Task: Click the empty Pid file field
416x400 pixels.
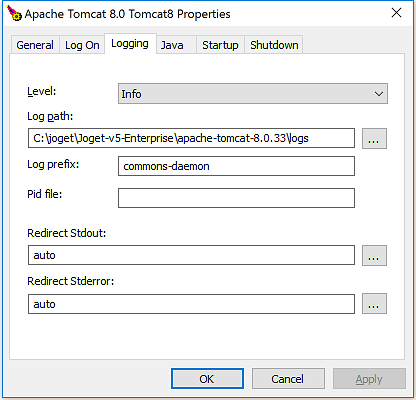Action: [x=236, y=198]
